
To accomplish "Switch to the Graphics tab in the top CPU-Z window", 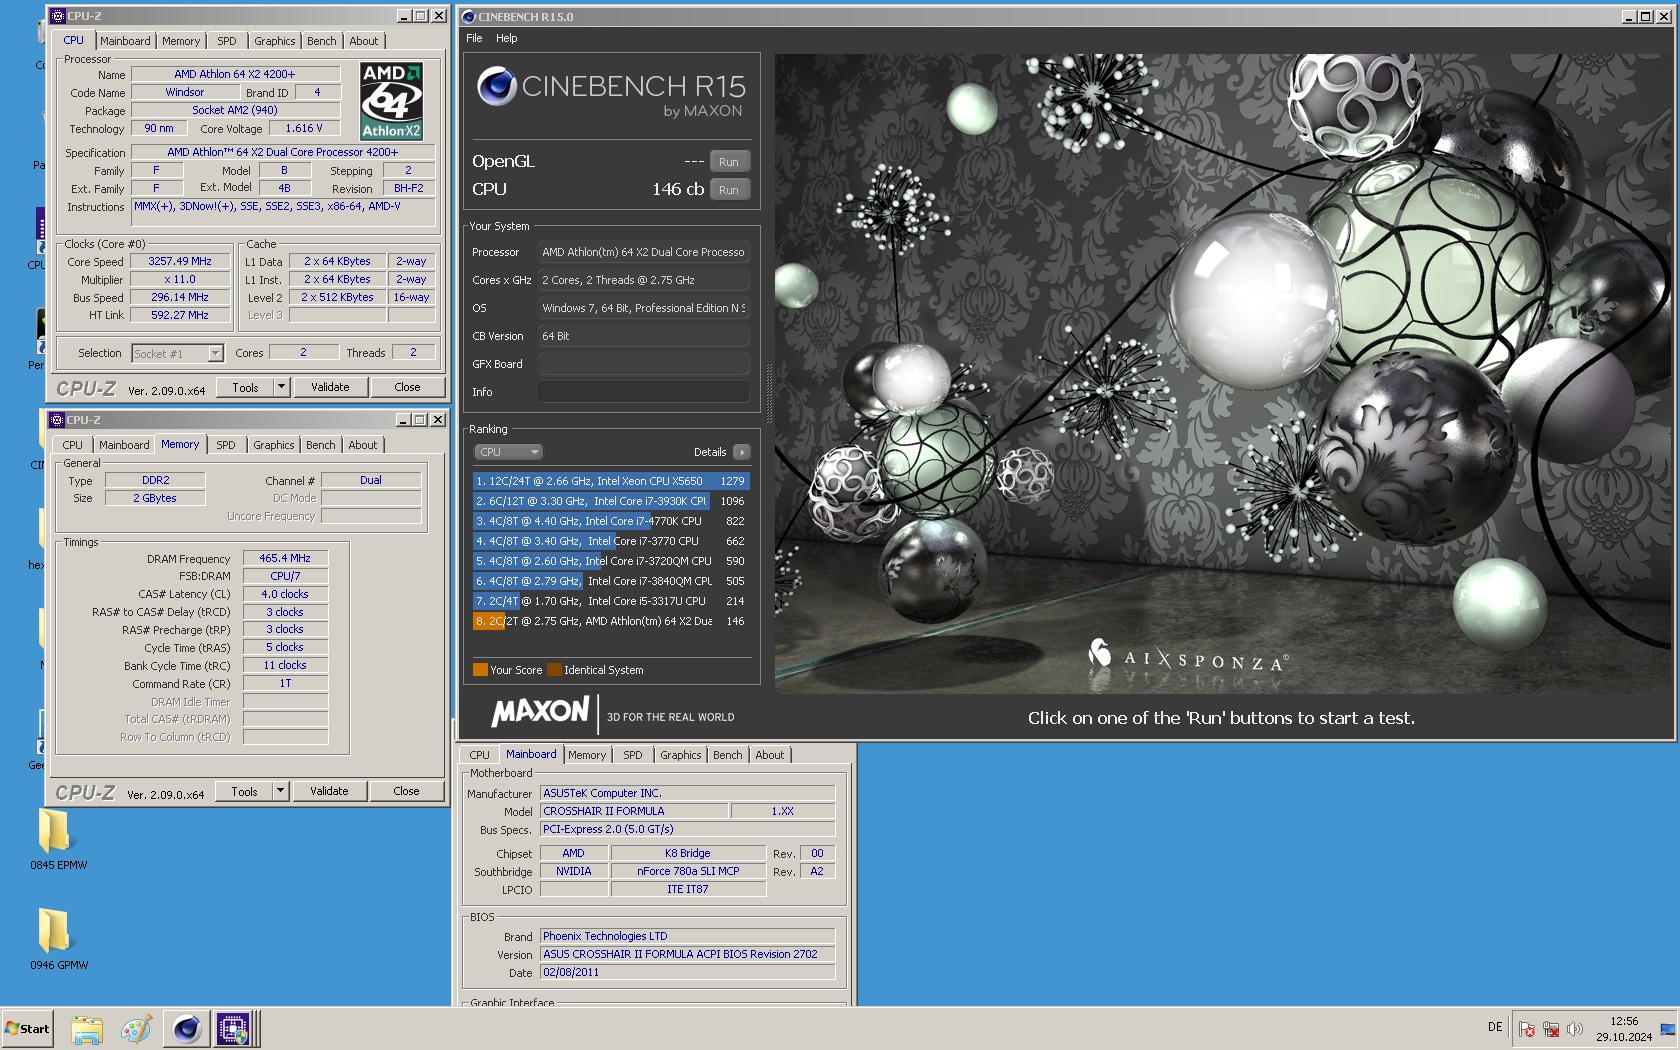I will [x=274, y=41].
